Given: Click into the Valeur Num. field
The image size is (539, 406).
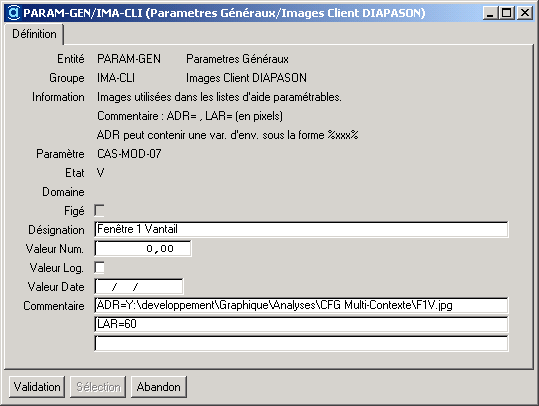Looking at the screenshot, I should click(x=143, y=249).
